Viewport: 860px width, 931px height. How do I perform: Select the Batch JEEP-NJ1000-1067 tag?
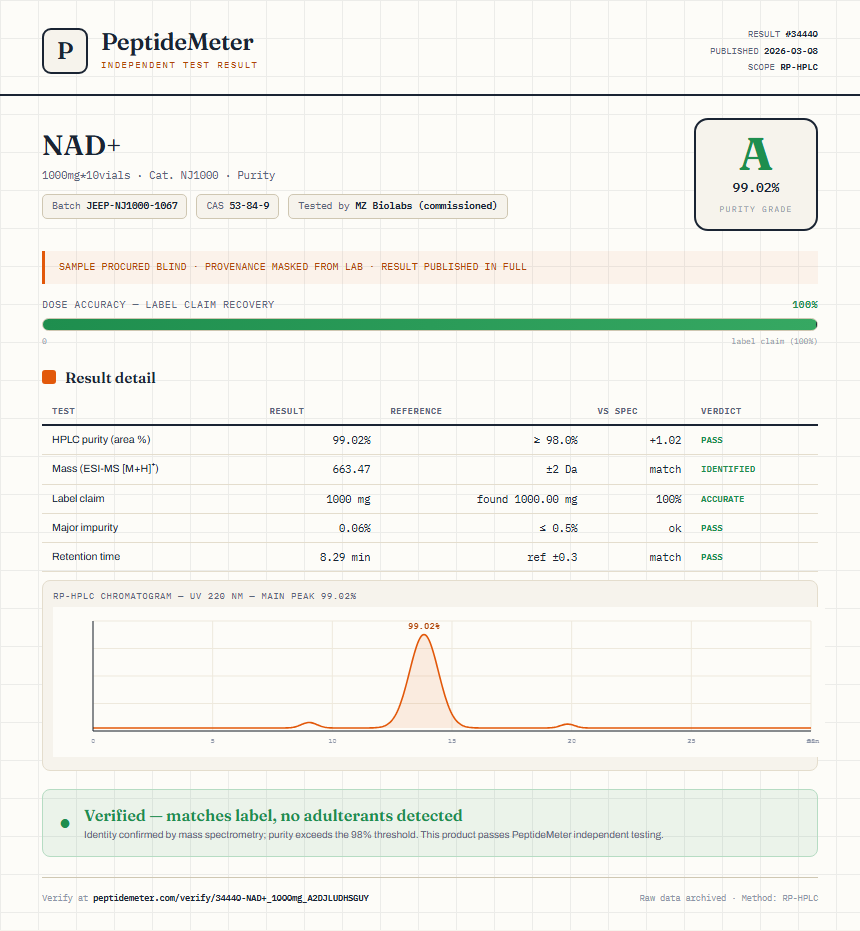tap(115, 206)
